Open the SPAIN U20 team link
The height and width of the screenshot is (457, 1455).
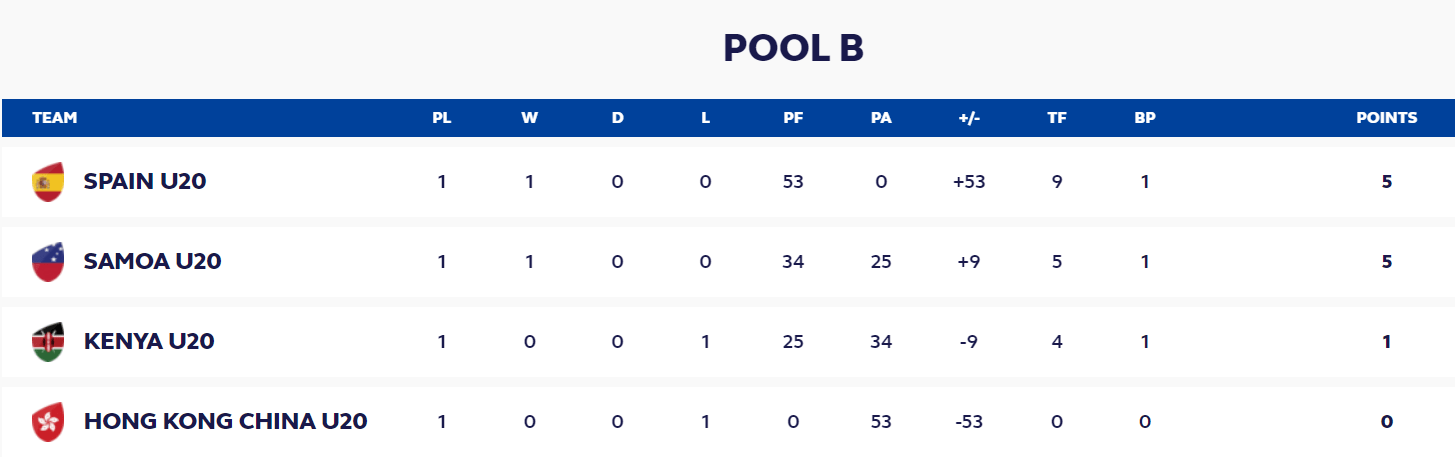145,182
